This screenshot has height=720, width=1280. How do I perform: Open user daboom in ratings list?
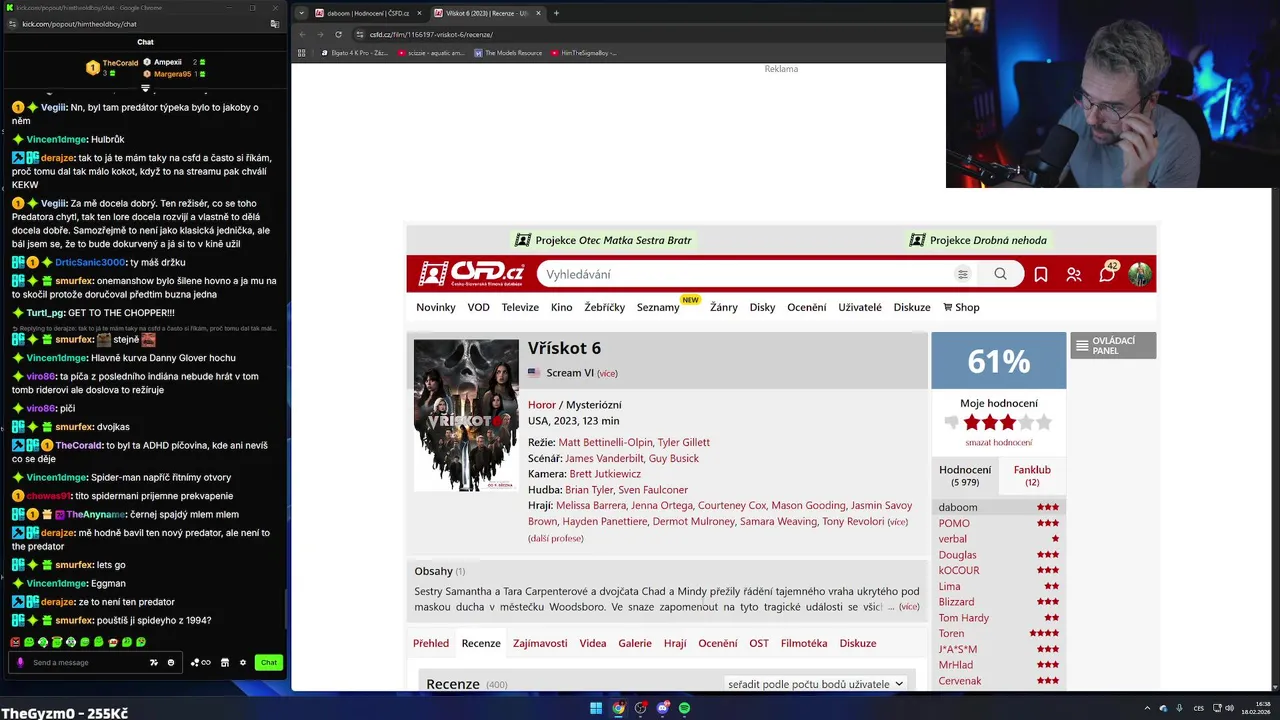(x=958, y=507)
